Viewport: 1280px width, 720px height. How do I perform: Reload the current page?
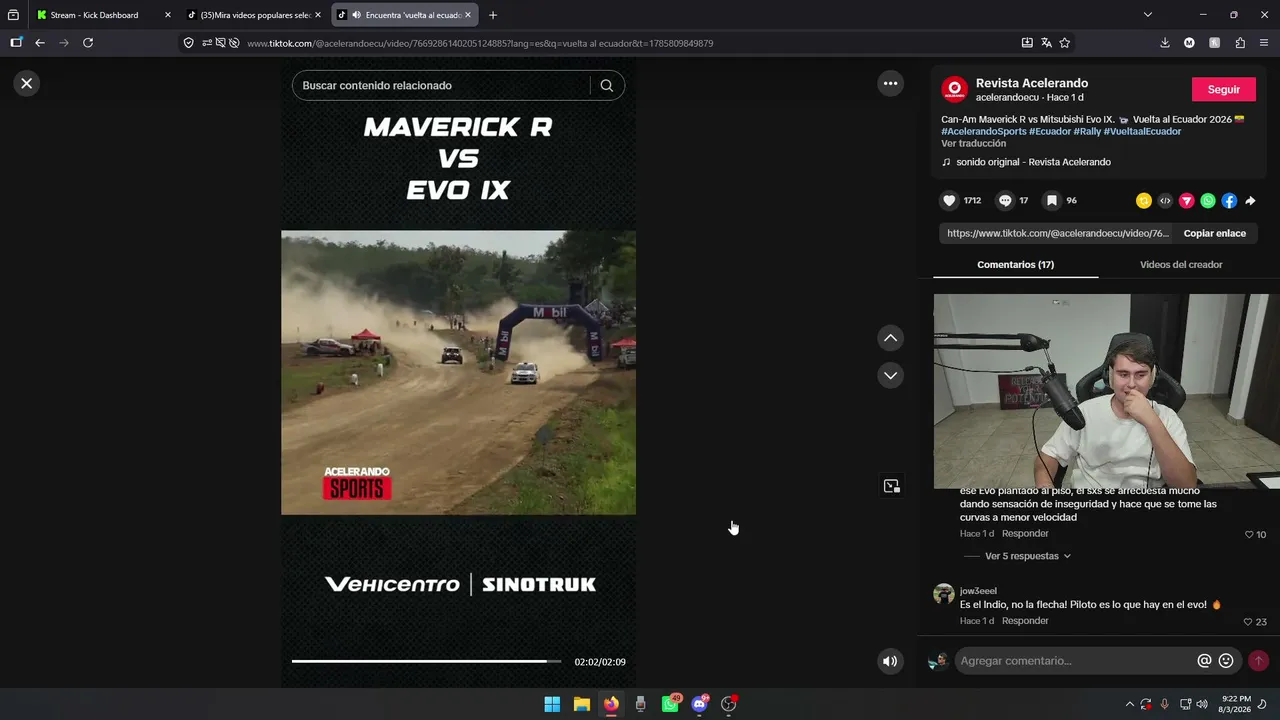(88, 43)
